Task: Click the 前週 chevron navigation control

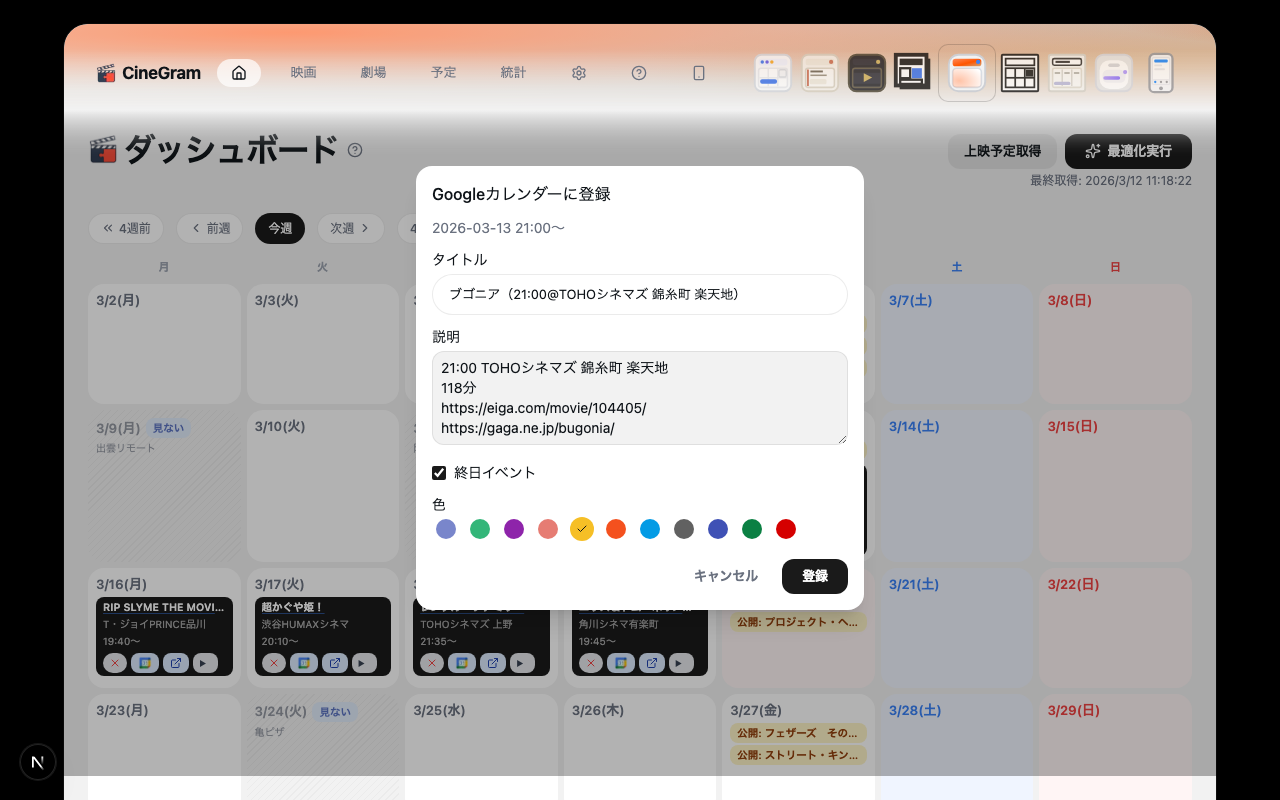Action: [195, 228]
